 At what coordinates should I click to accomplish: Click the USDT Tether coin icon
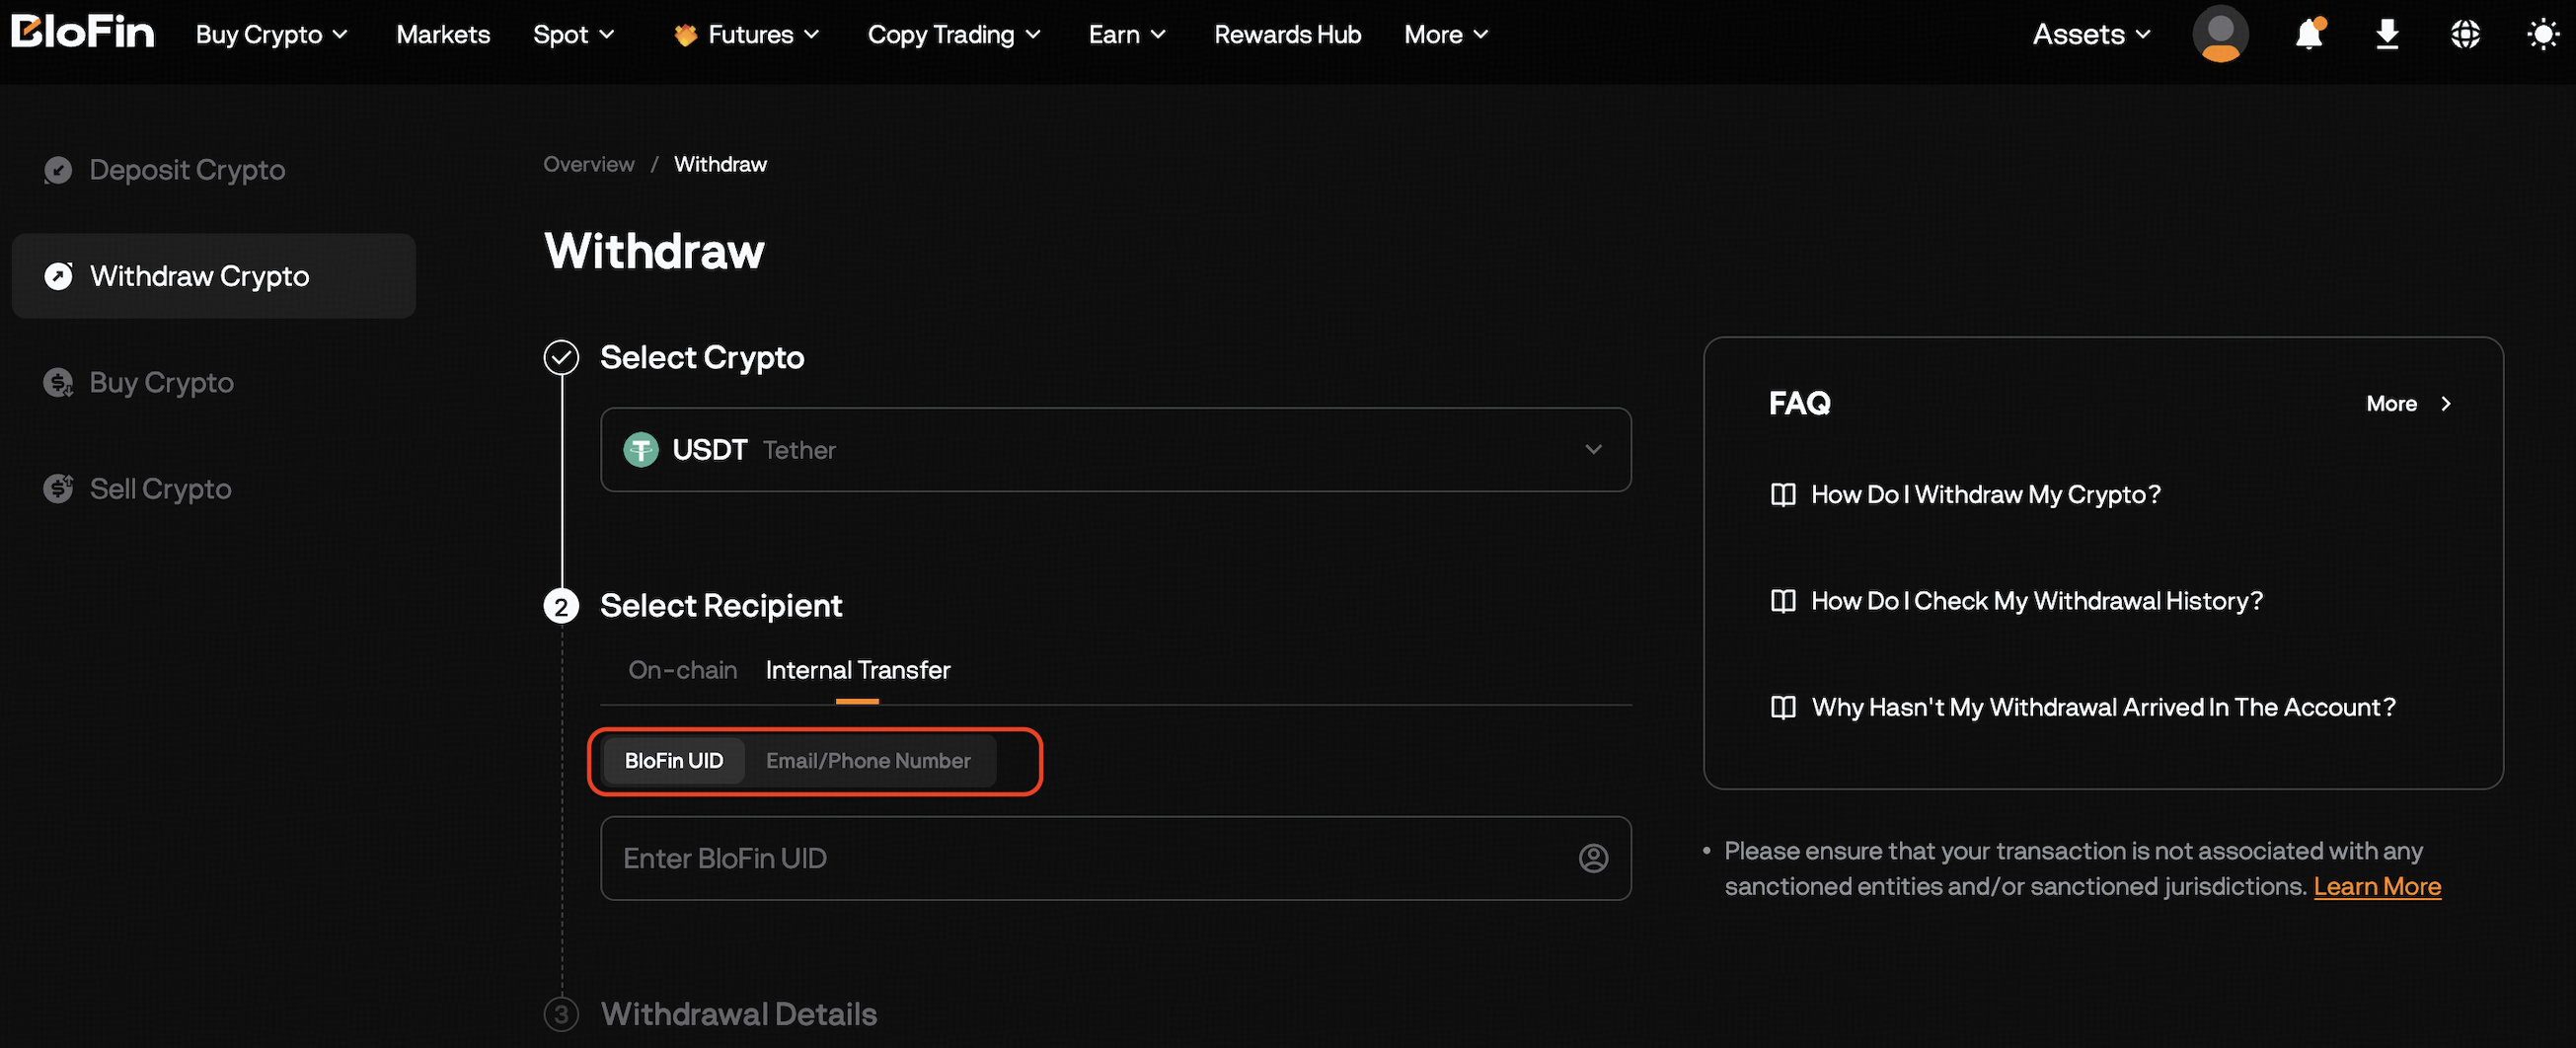pyautogui.click(x=641, y=450)
